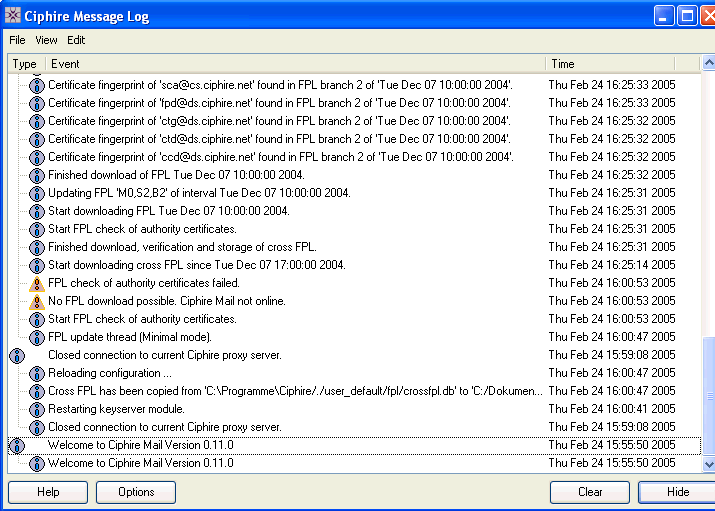
Task: Clear the message log
Action: click(590, 492)
